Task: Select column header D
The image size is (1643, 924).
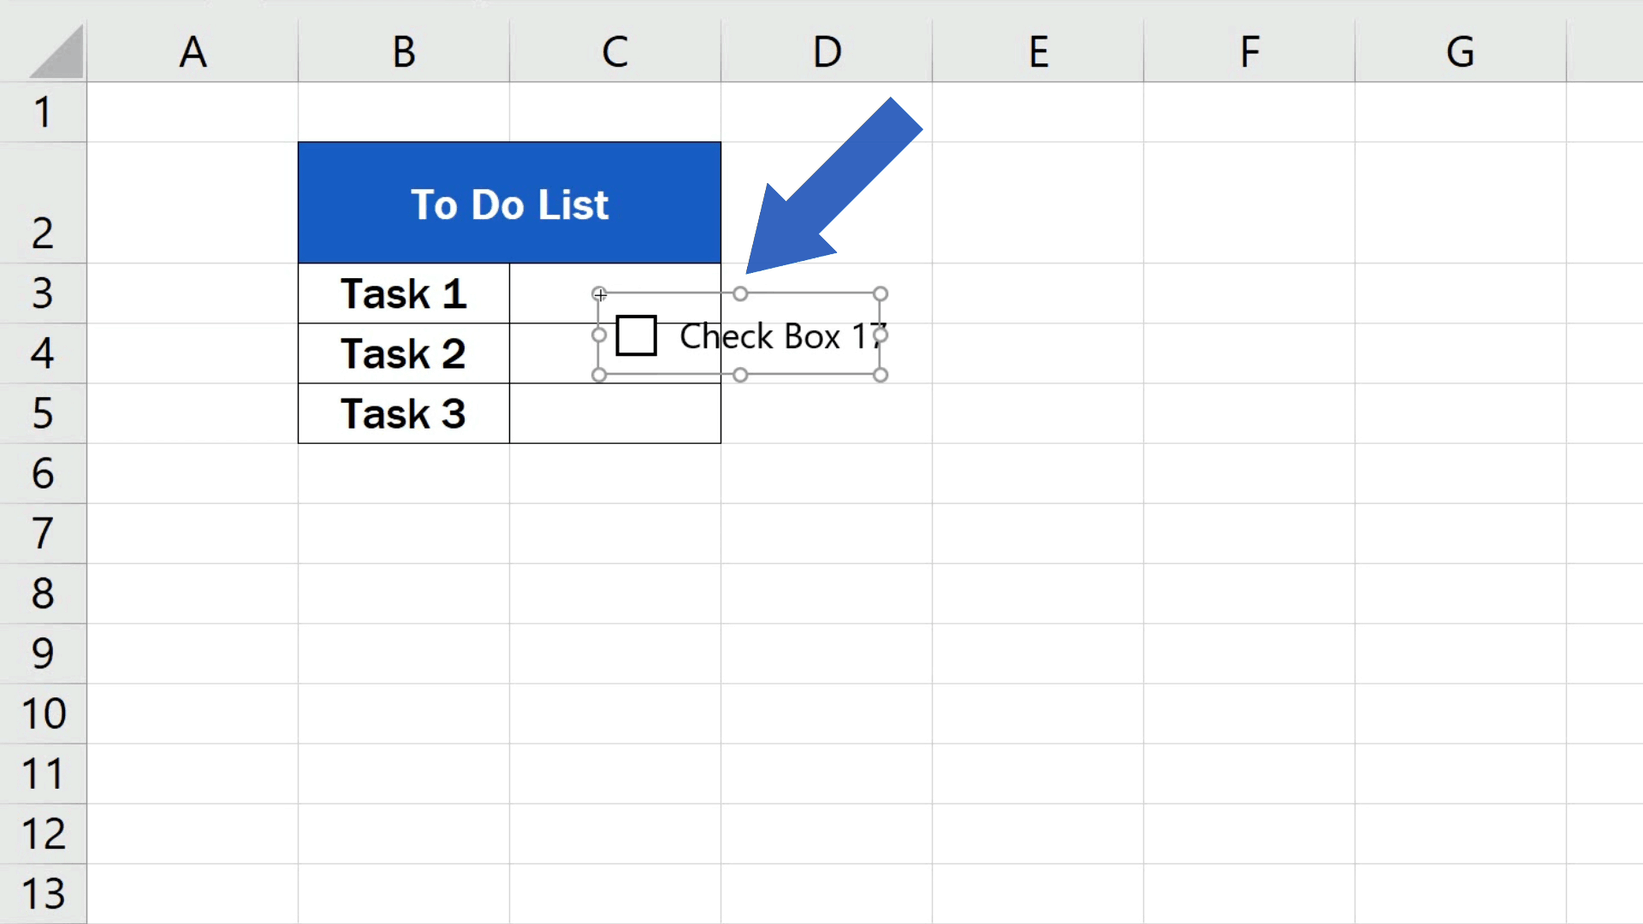Action: point(826,50)
